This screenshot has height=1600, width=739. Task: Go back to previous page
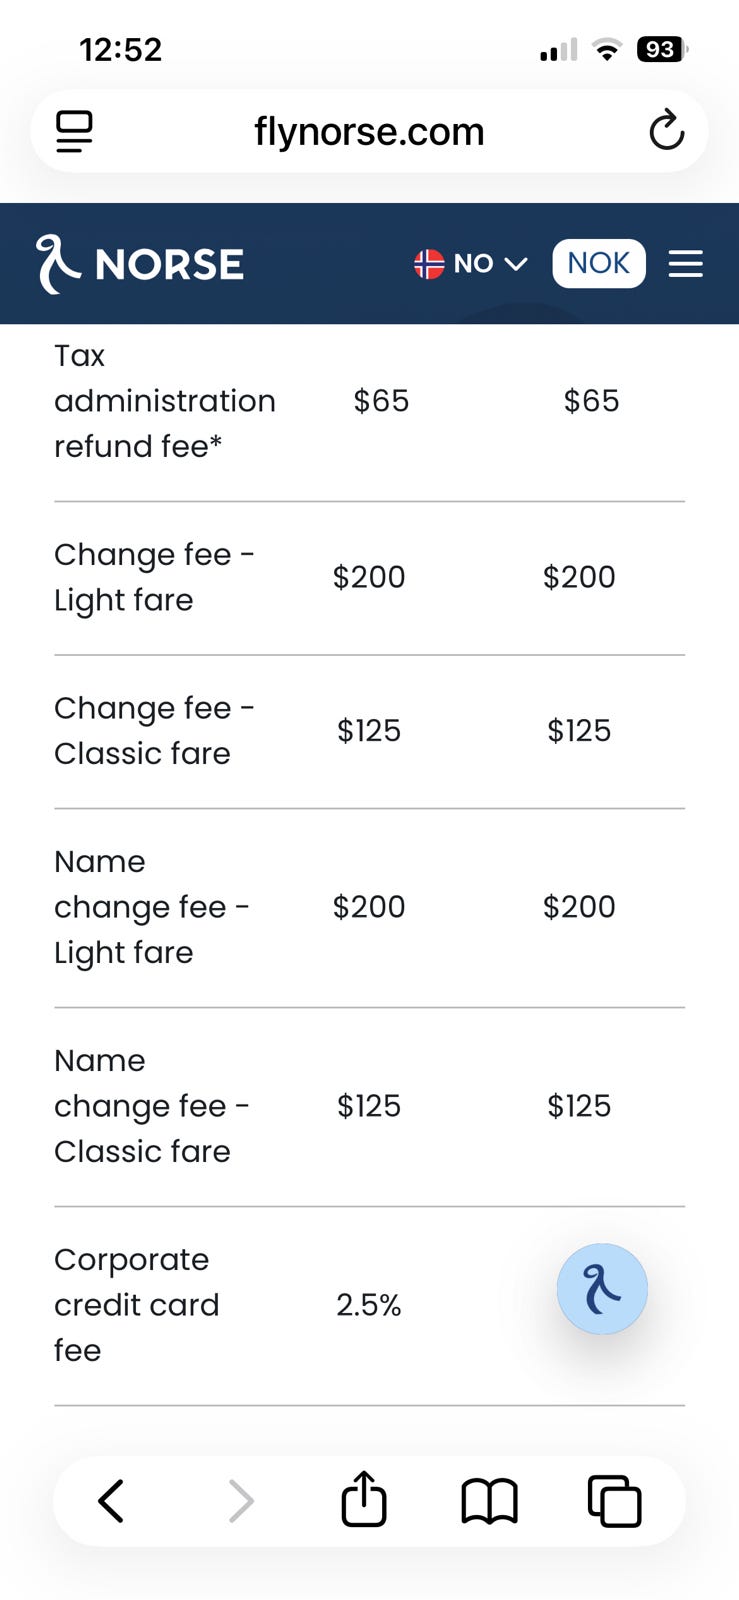point(111,1501)
